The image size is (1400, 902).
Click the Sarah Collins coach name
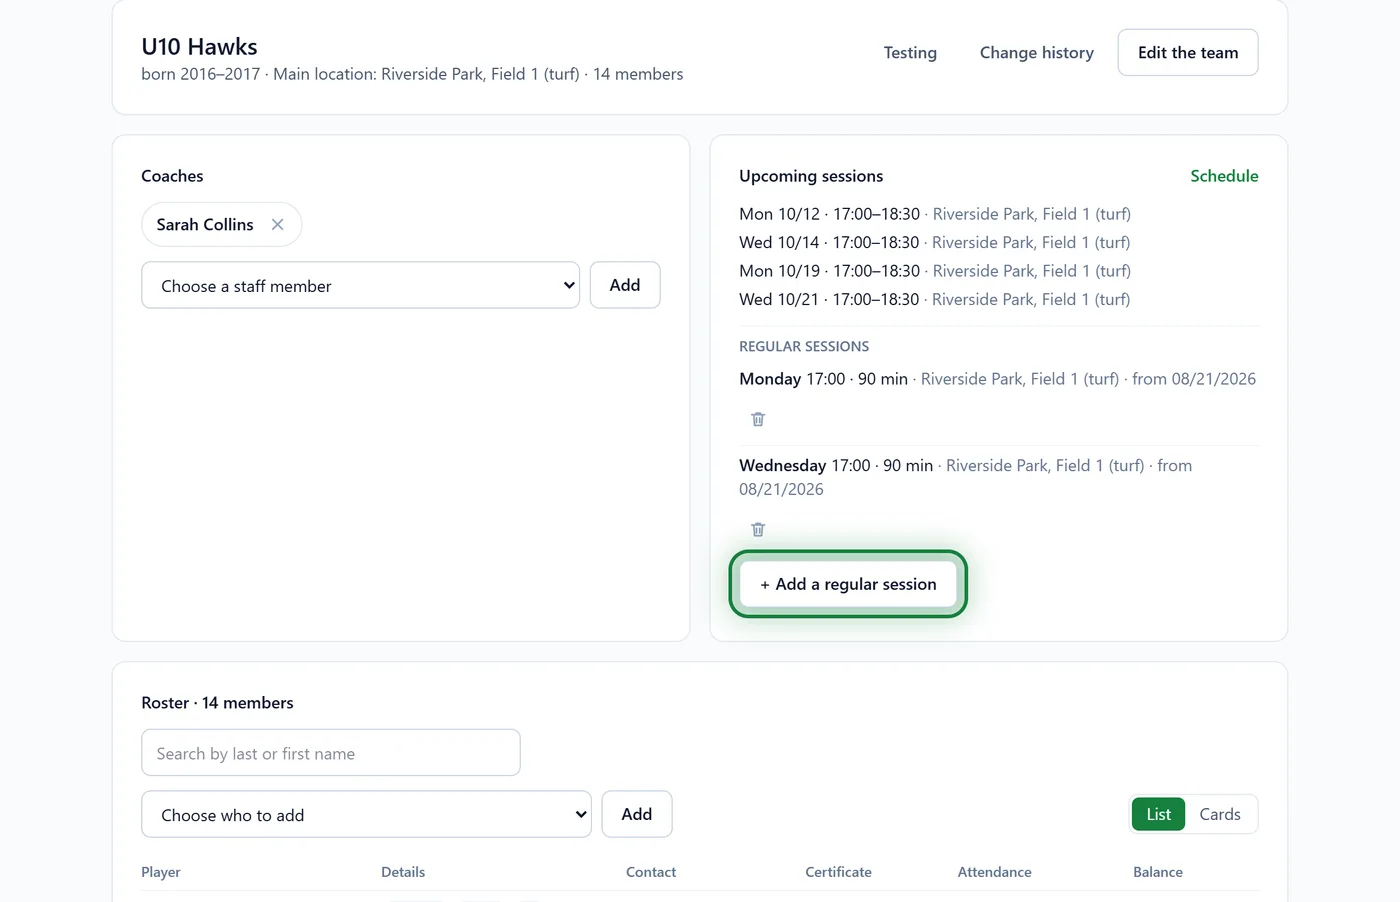point(205,225)
